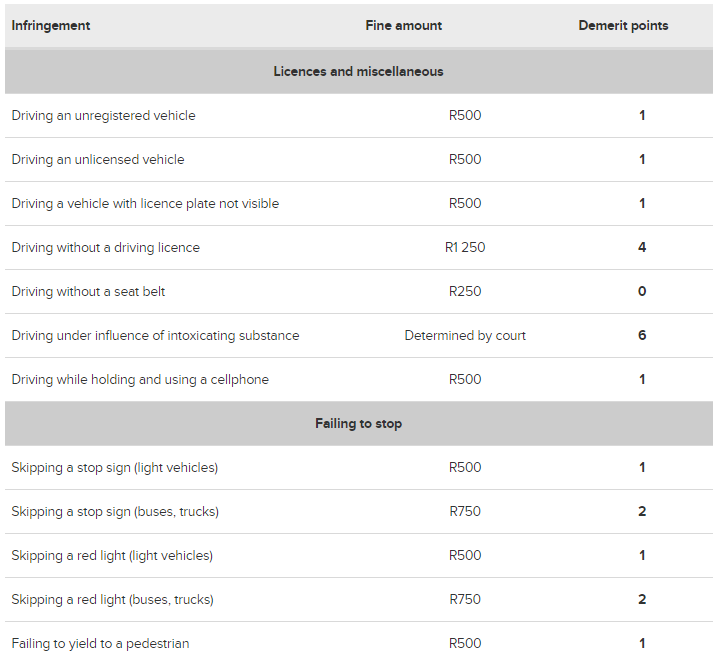Click the R1 250 fine amount
The image size is (718, 665).
465,247
